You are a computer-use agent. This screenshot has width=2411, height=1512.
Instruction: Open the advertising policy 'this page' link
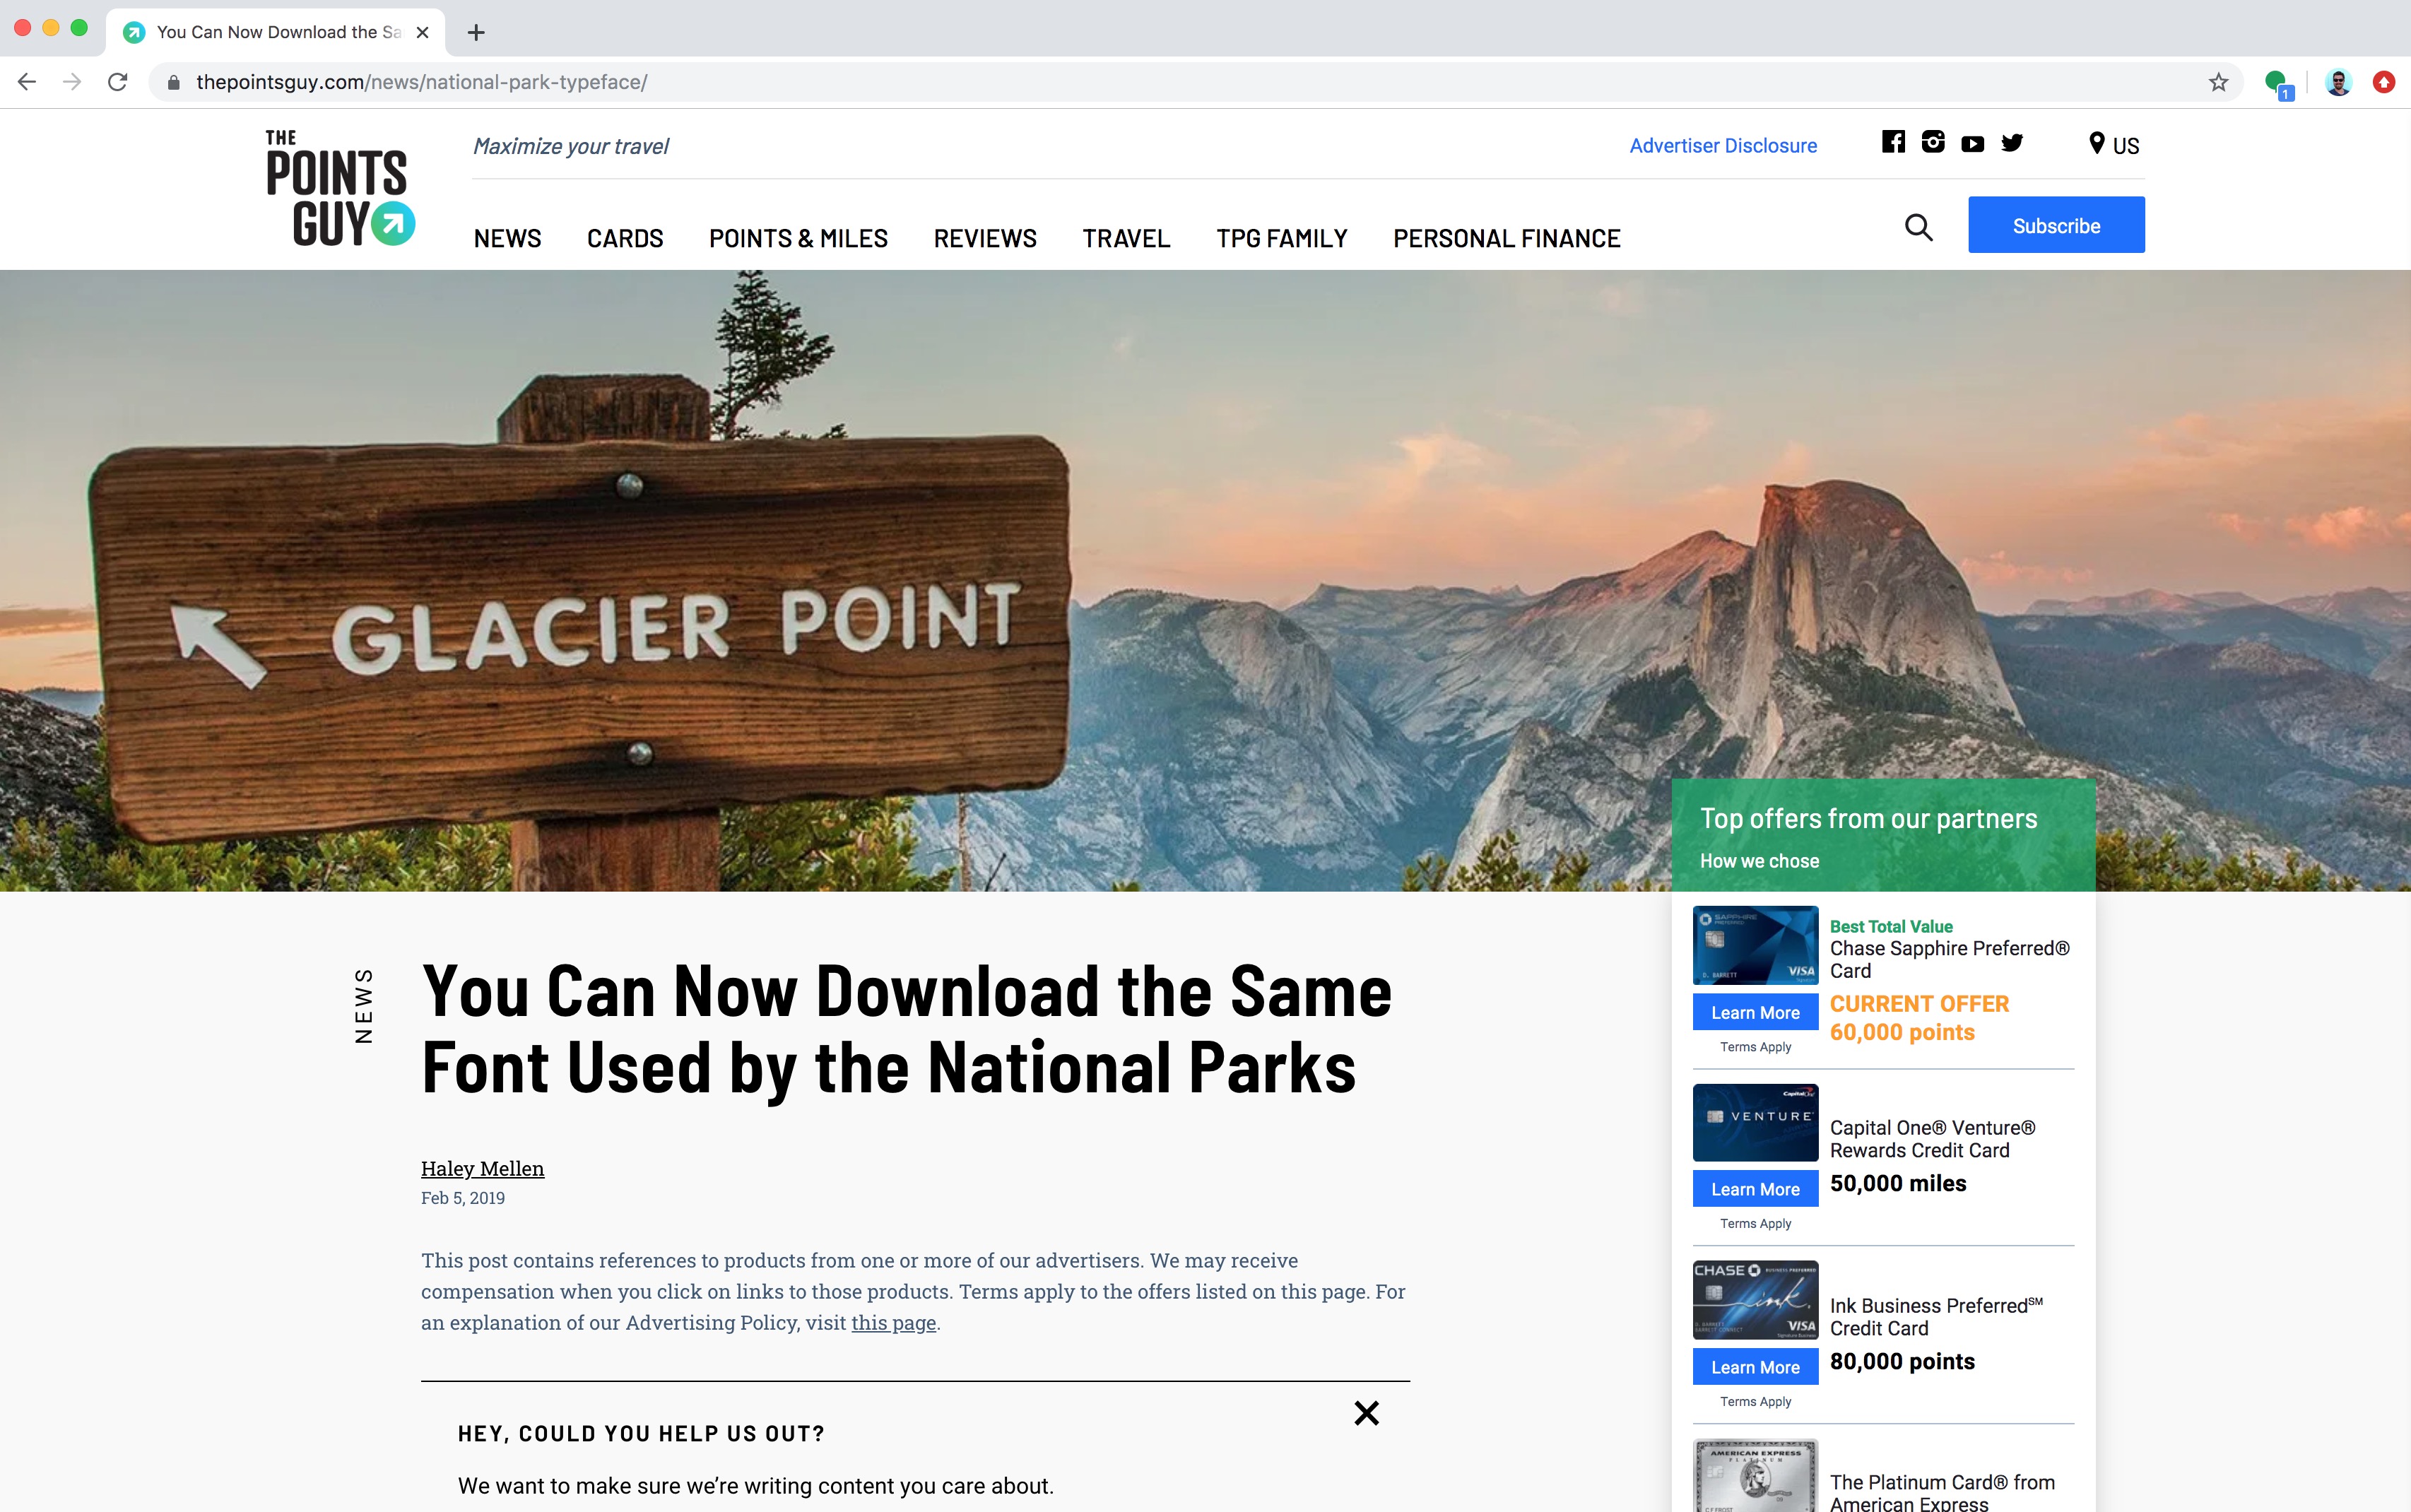click(893, 1322)
